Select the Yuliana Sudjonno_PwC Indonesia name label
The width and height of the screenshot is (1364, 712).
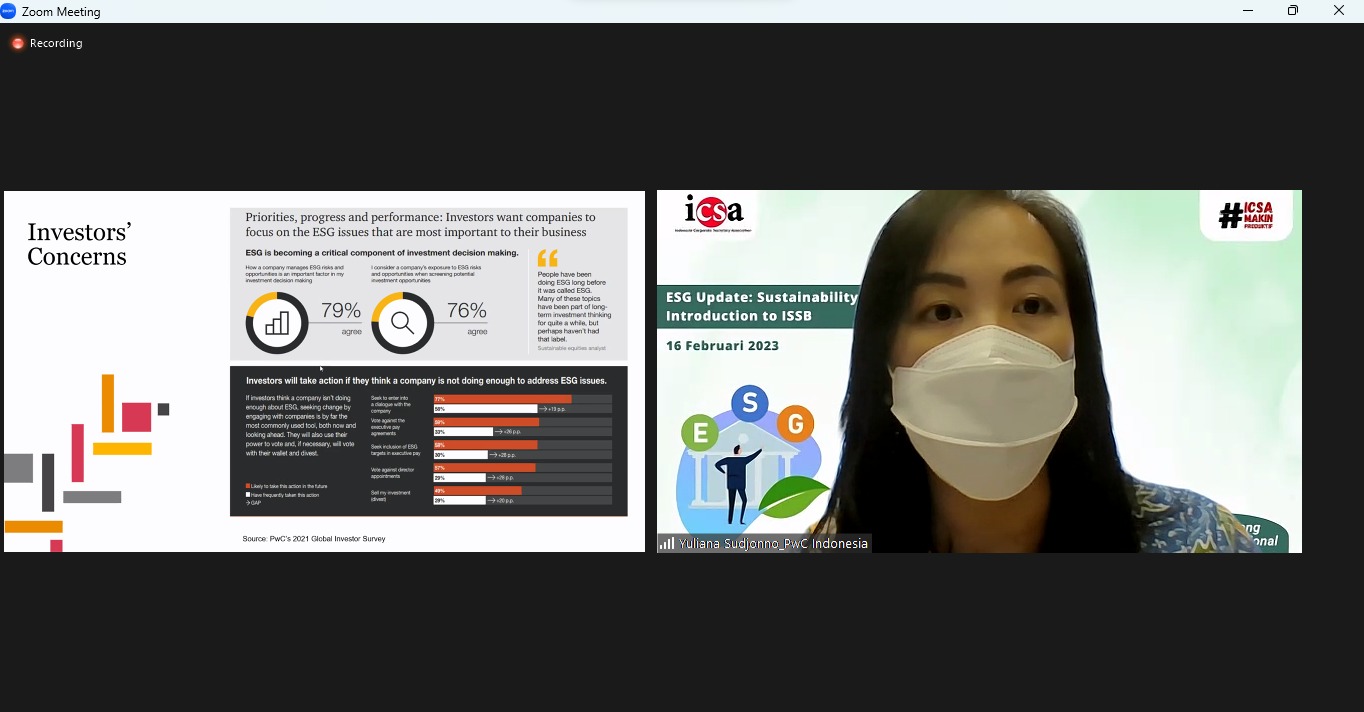pyautogui.click(x=773, y=544)
